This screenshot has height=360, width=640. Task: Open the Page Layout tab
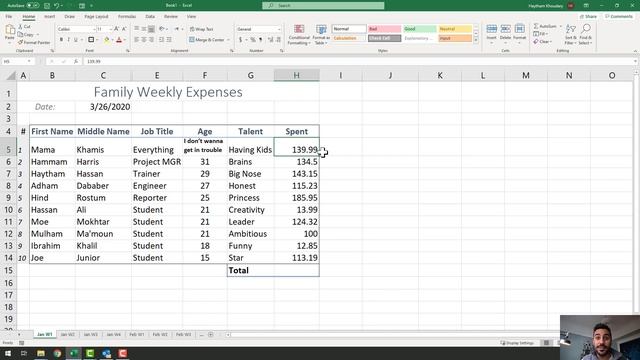(96, 16)
